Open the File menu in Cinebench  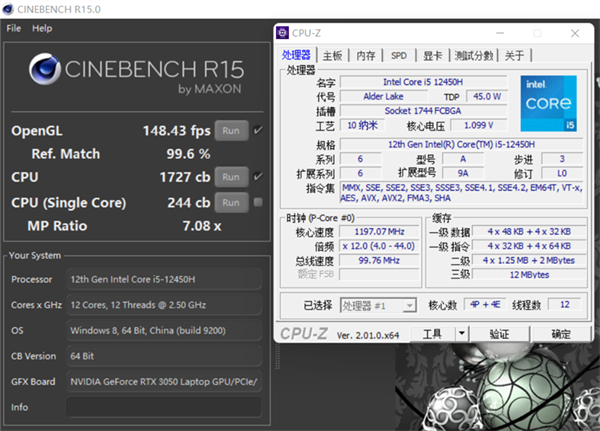pyautogui.click(x=14, y=28)
